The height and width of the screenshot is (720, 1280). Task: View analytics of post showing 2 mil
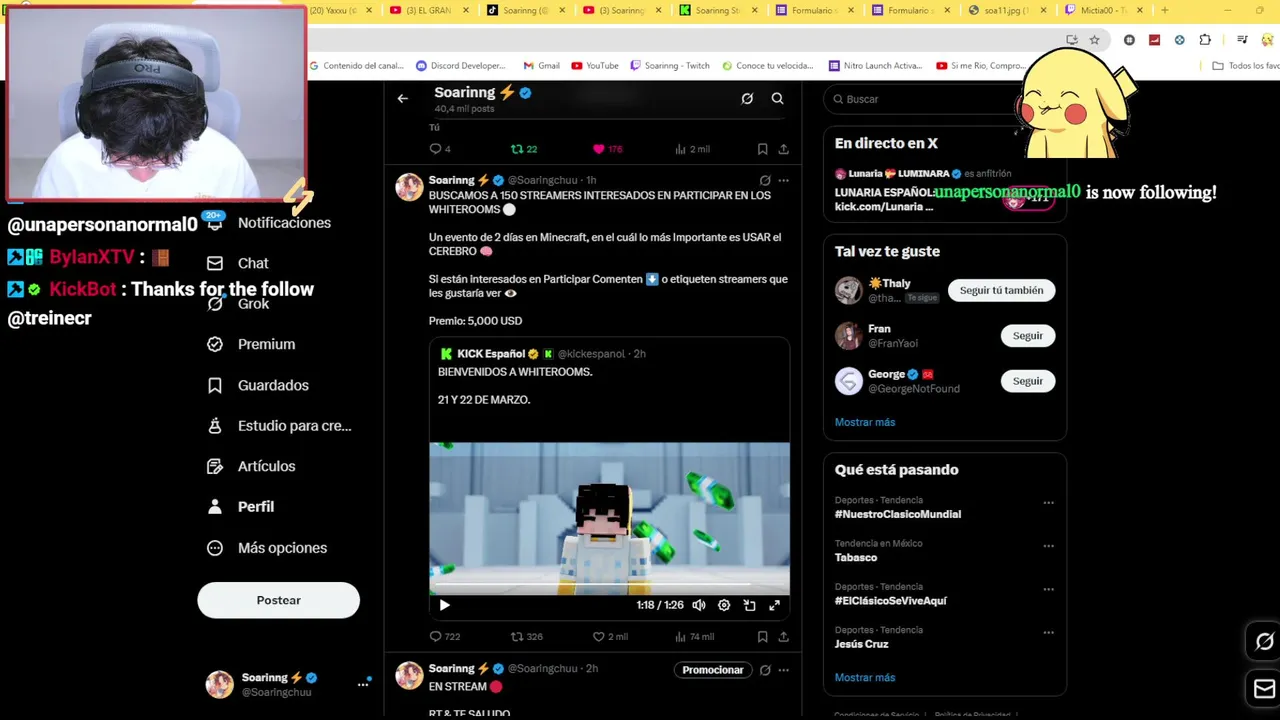(692, 149)
